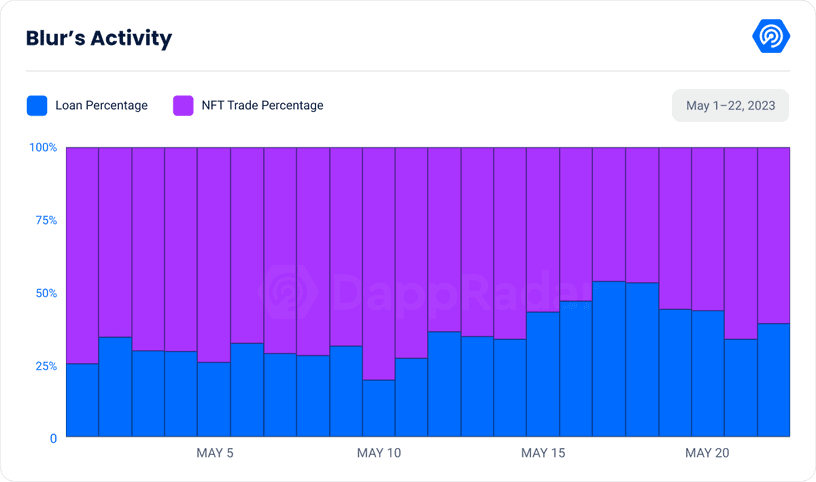Click the blue bar above MAY 10
Viewport: 816px width, 482px height.
379,408
